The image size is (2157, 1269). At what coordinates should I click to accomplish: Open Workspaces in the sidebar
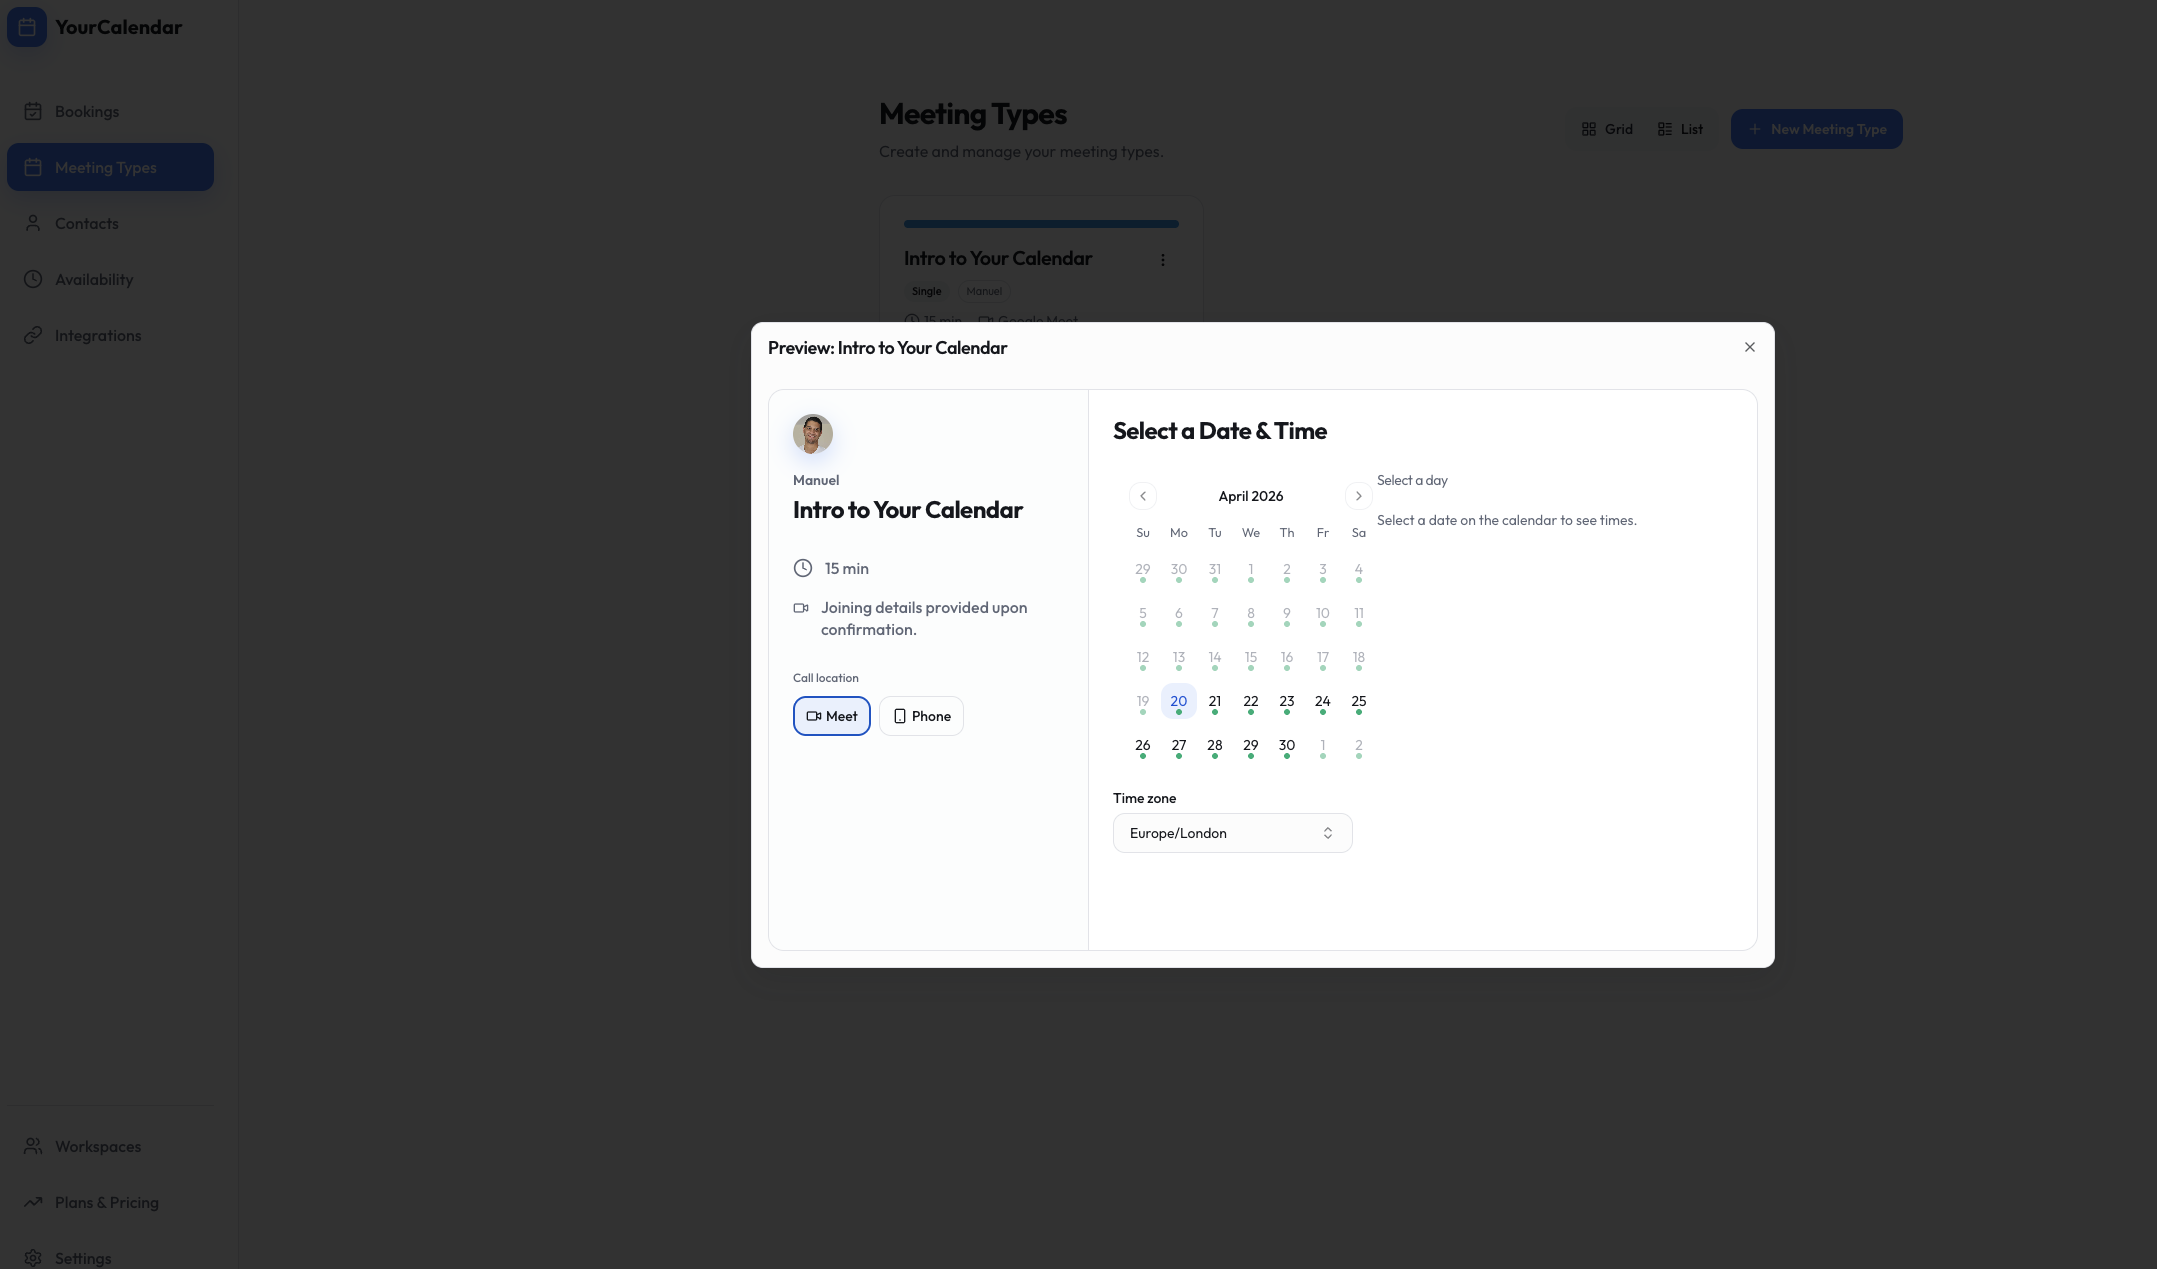[110, 1146]
